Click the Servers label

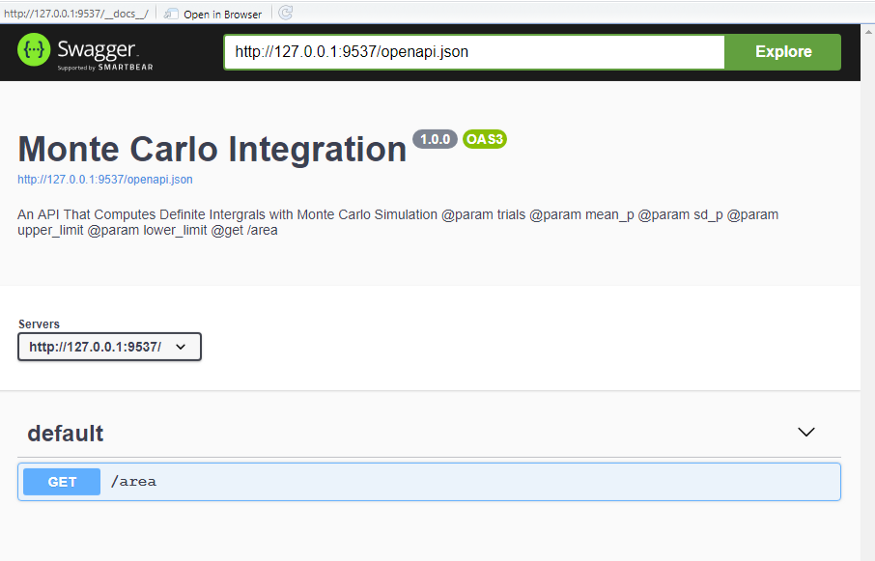pos(39,324)
